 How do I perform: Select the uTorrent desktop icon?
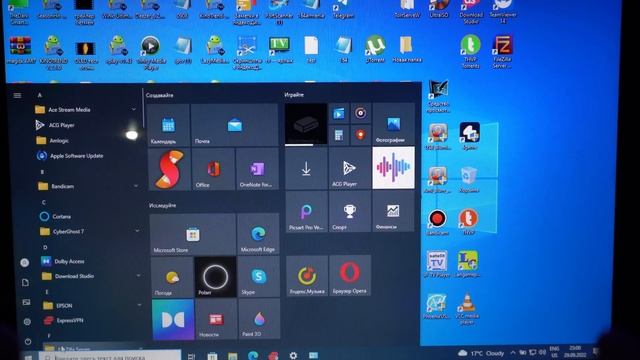point(375,49)
